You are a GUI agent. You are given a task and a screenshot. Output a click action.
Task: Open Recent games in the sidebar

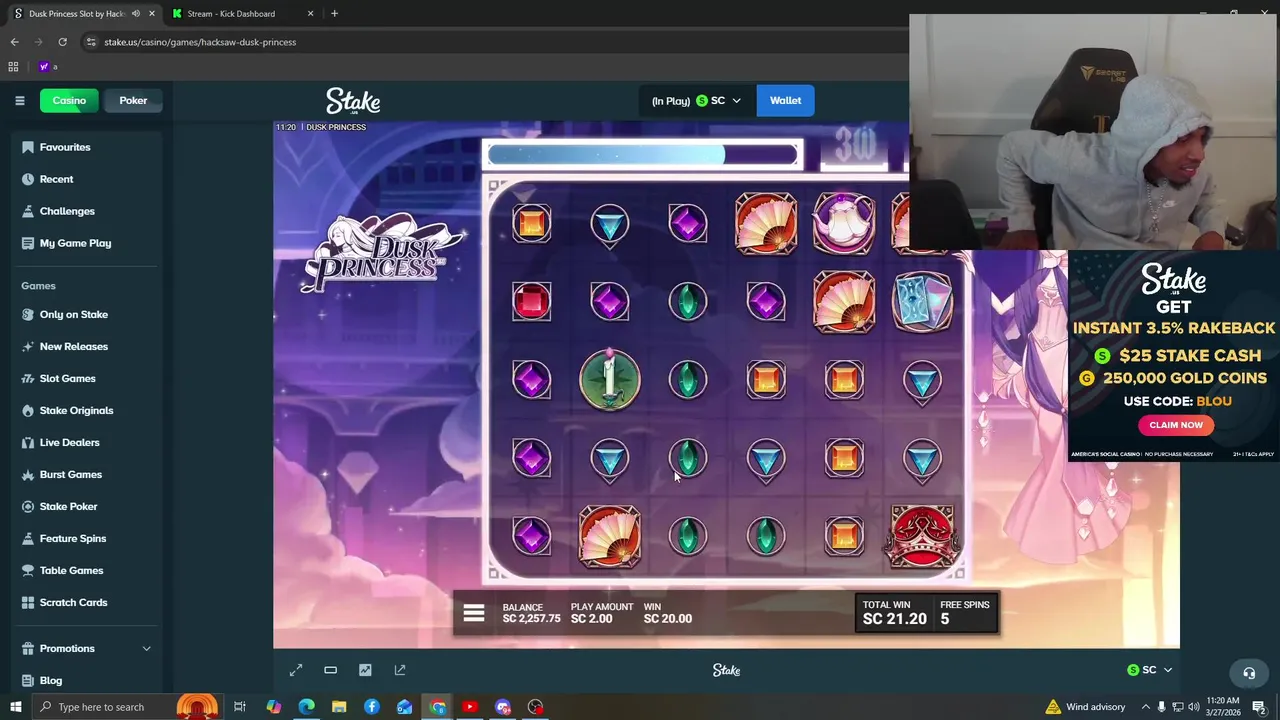pyautogui.click(x=56, y=179)
